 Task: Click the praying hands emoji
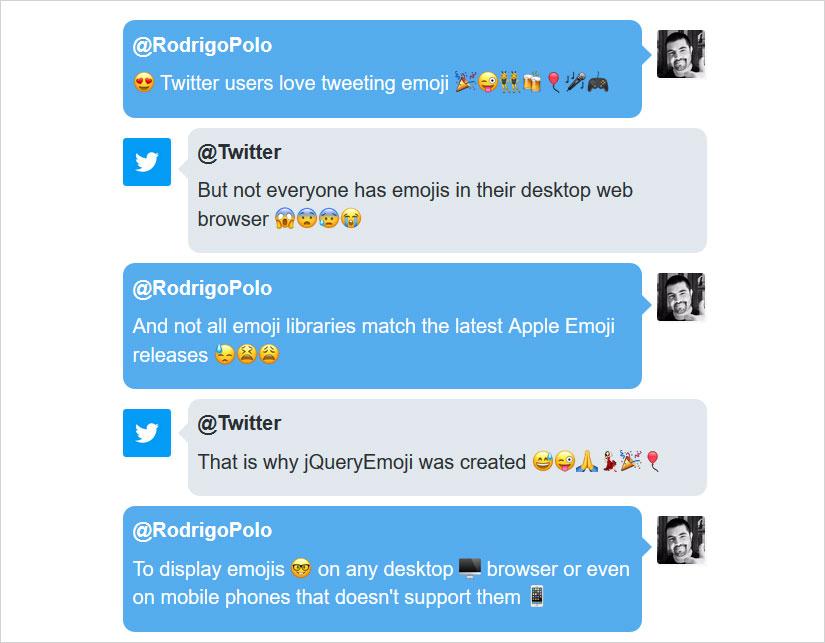coord(587,461)
